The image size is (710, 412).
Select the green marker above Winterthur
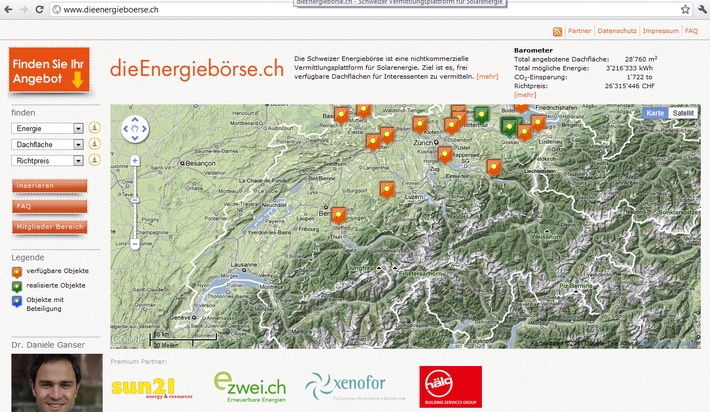coord(481,114)
